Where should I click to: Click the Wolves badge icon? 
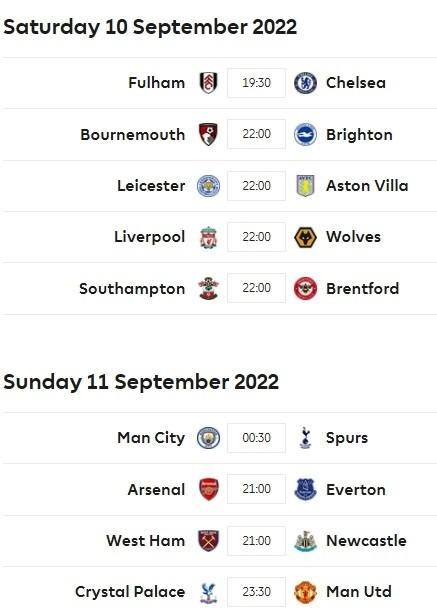pos(305,237)
